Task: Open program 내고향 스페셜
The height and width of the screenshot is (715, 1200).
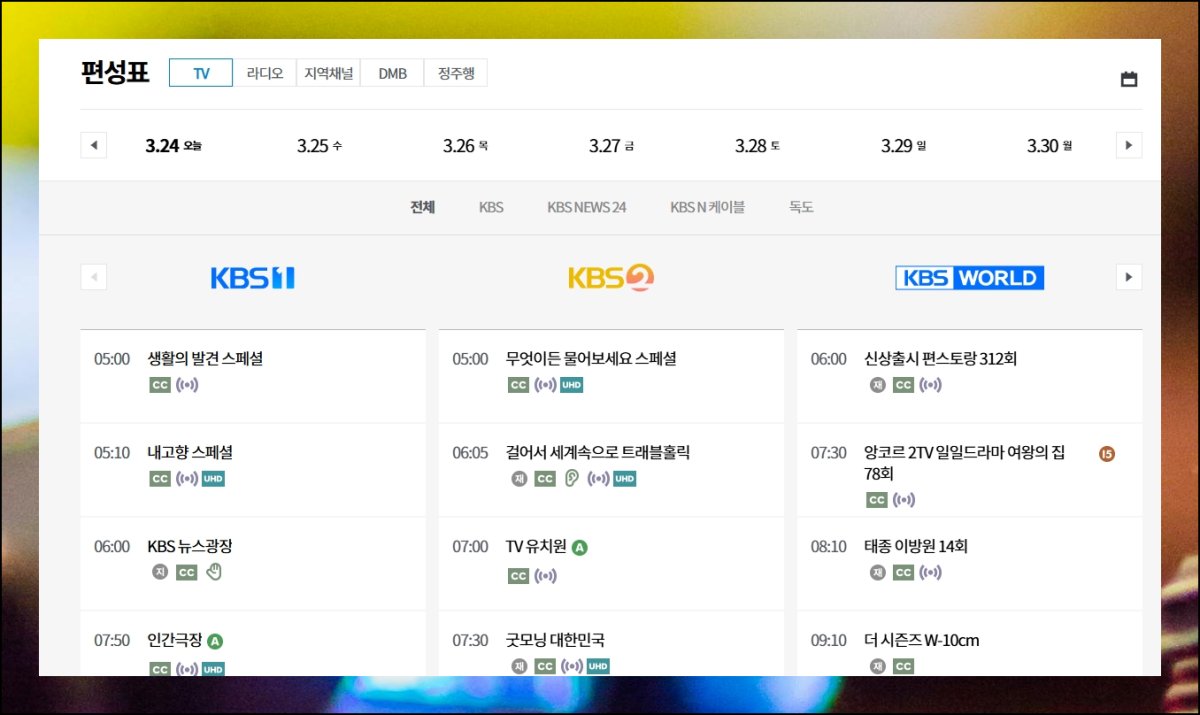Action: (190, 453)
